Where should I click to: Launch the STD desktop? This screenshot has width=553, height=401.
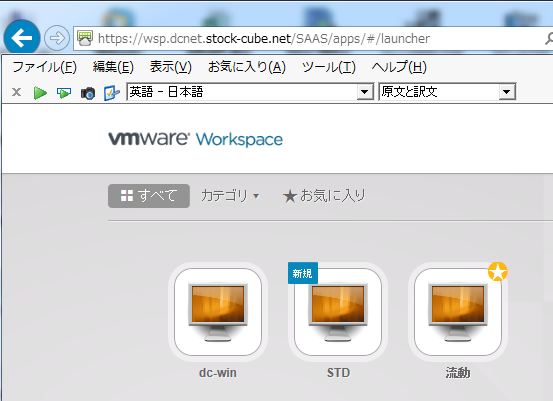pyautogui.click(x=338, y=312)
